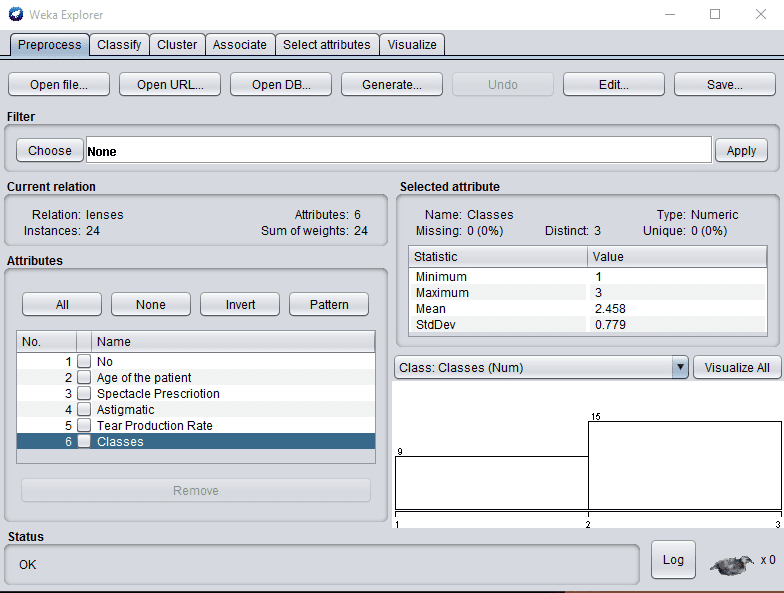Viewport: 784px width, 593px height.
Task: Open the Select attributes tab
Action: point(326,44)
